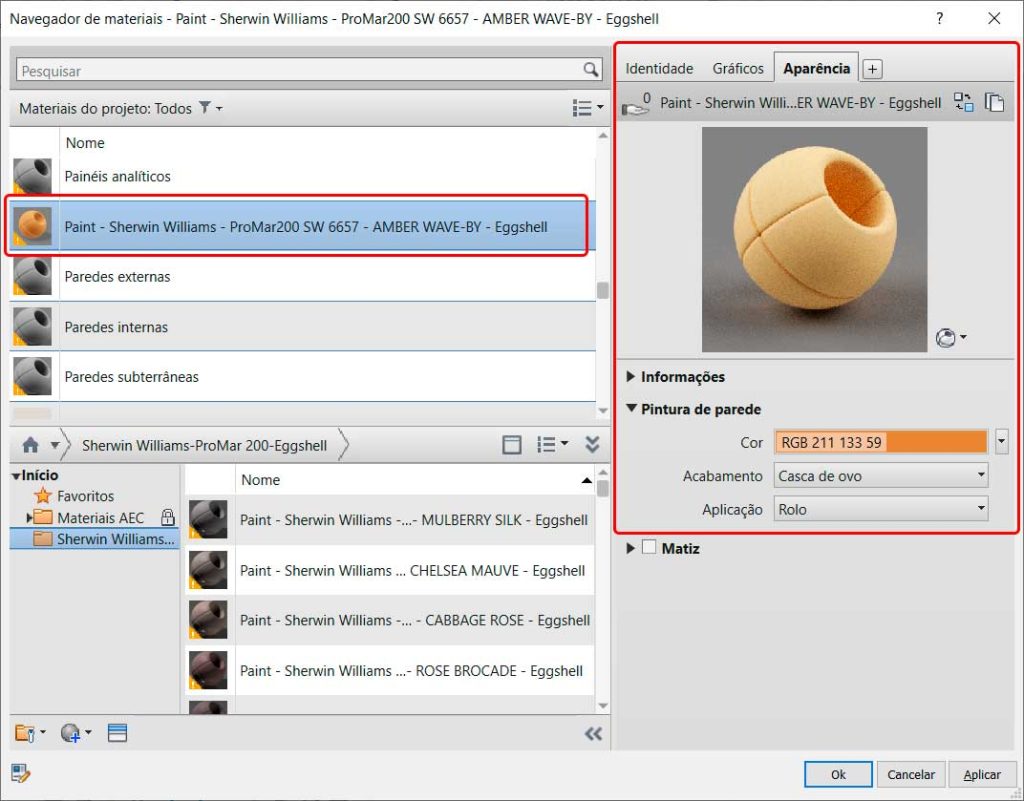
Task: Switch to the Gráficos tab
Action: (738, 69)
